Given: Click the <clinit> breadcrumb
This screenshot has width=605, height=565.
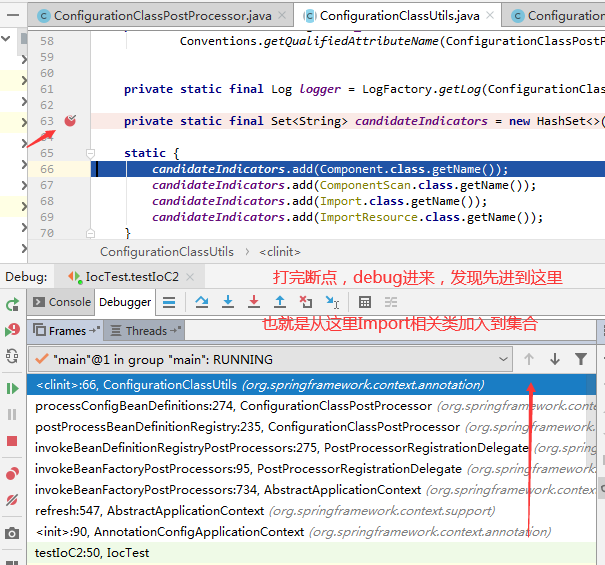Looking at the screenshot, I should (x=280, y=252).
